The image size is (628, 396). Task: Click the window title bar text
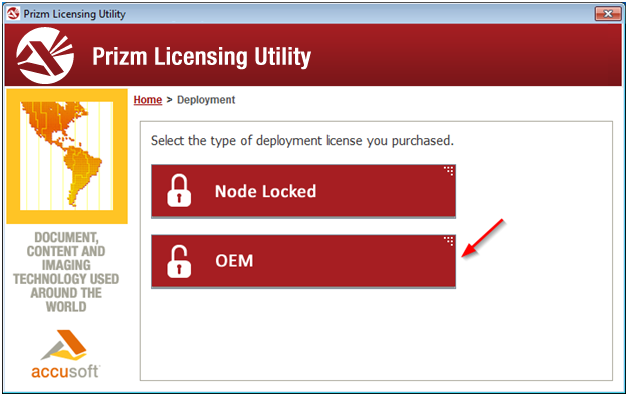[74, 14]
